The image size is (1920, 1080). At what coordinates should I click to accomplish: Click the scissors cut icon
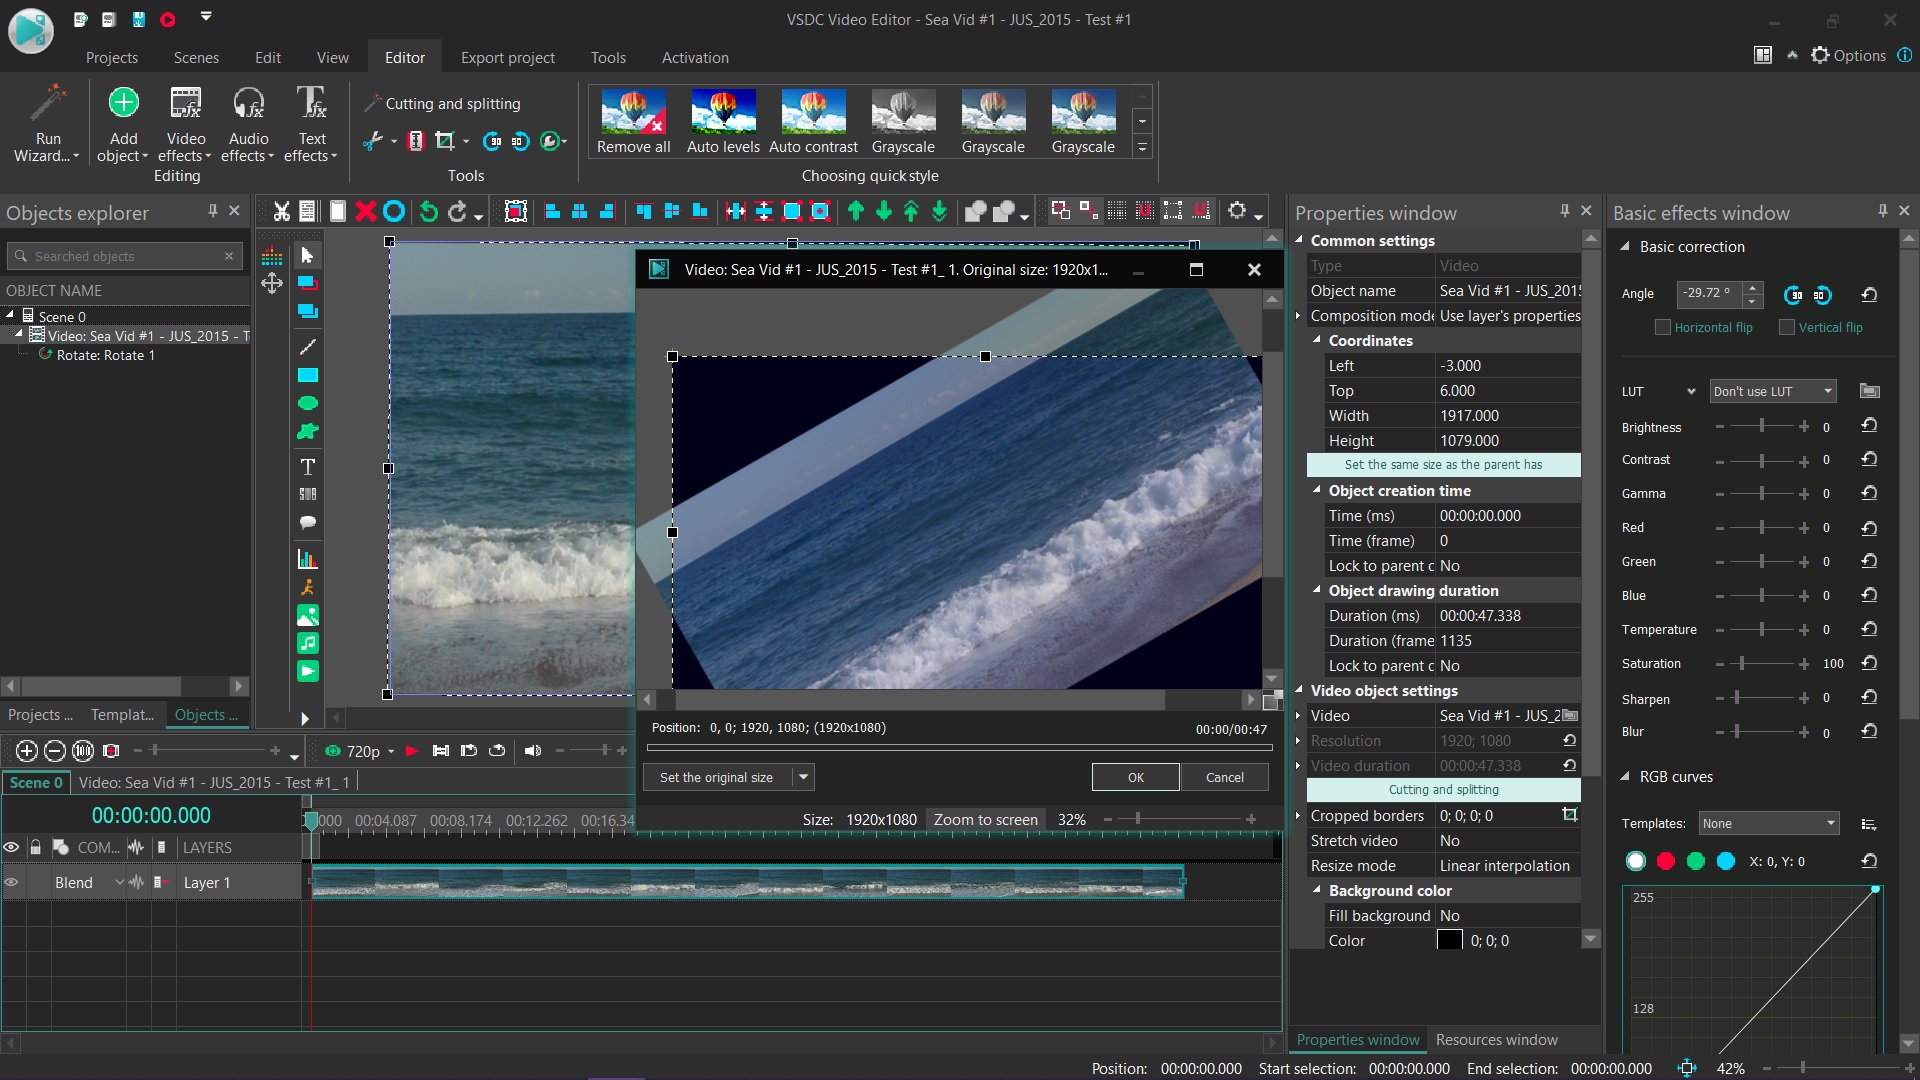[x=282, y=211]
